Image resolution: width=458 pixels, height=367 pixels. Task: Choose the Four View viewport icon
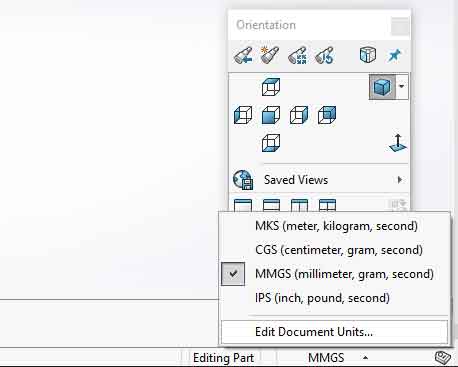(327, 205)
